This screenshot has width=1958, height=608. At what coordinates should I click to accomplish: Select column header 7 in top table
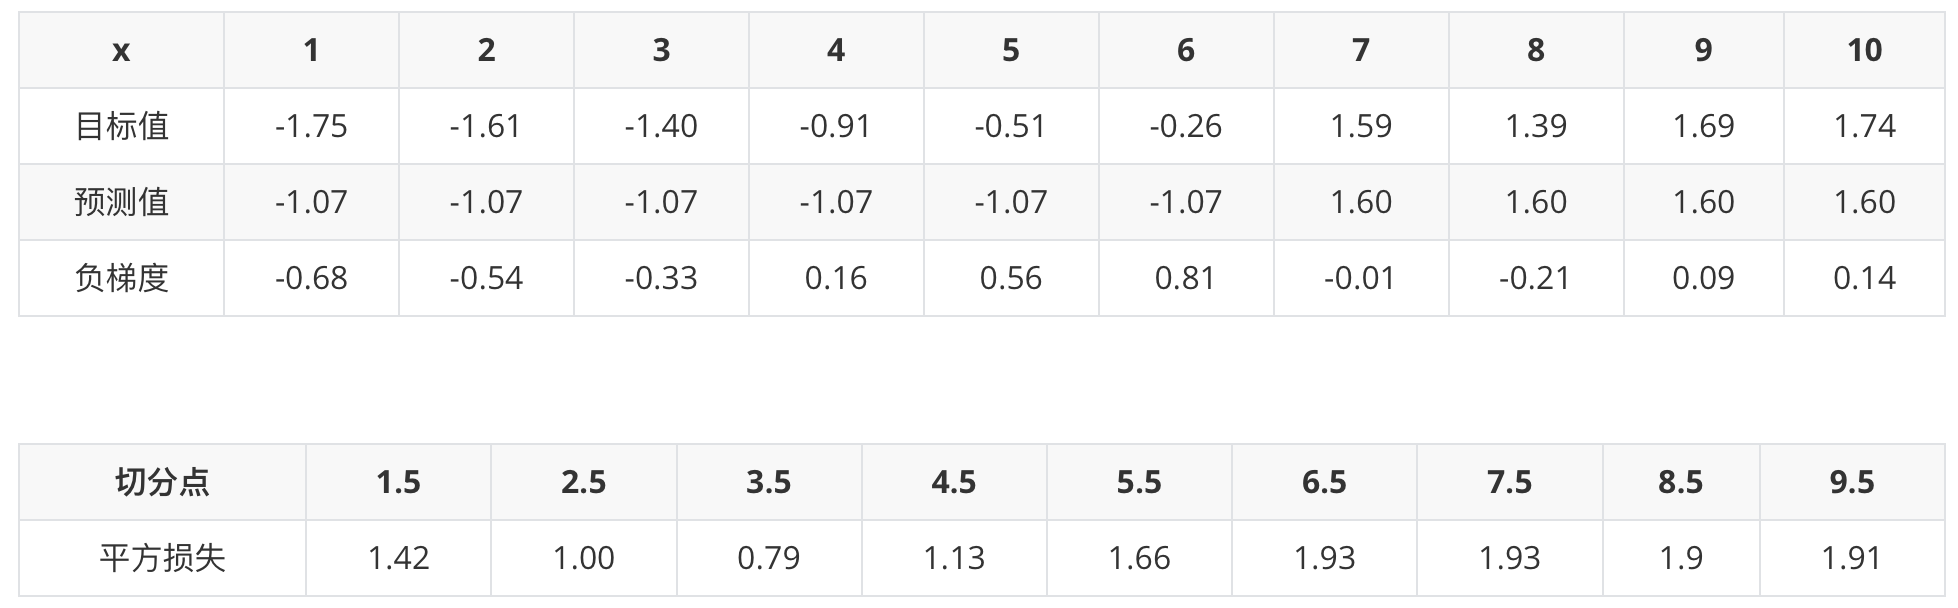coord(1360,50)
